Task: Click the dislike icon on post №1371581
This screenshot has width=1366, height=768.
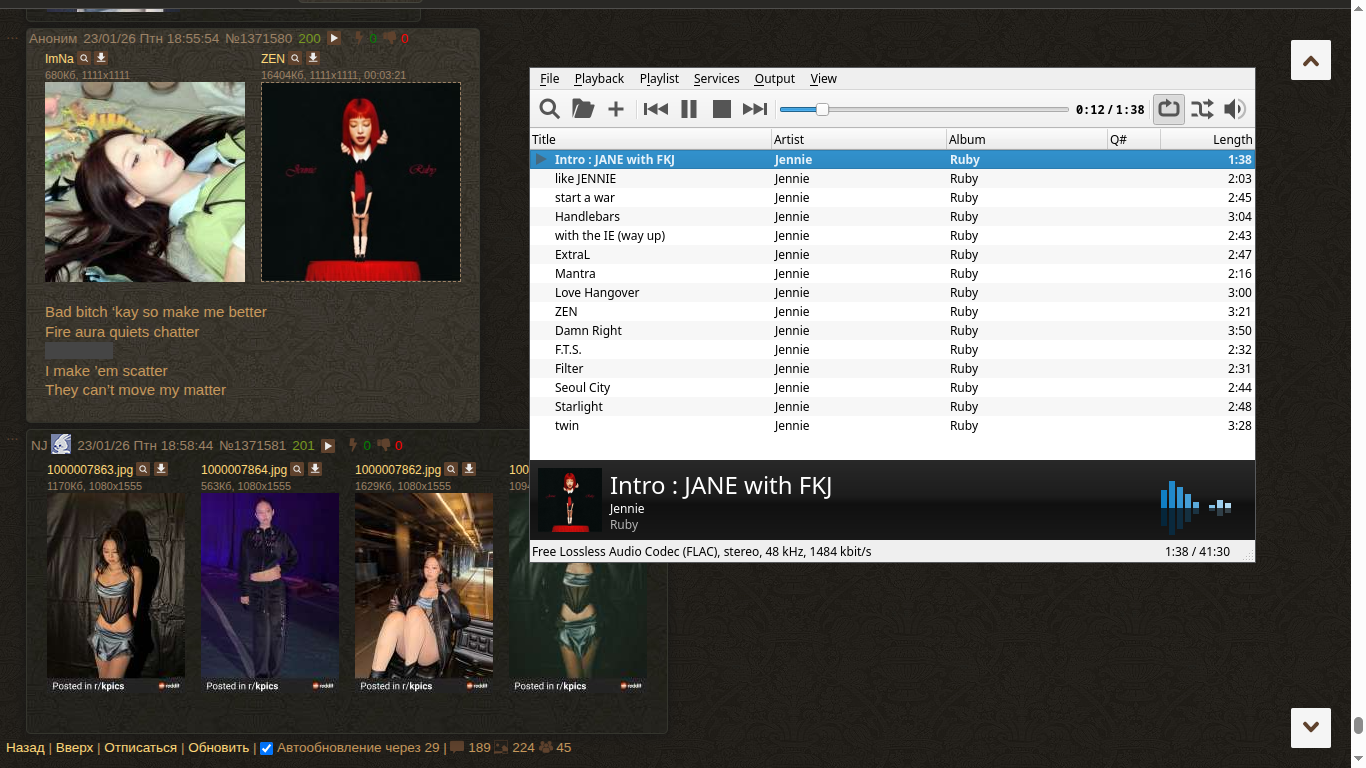Action: click(x=383, y=446)
